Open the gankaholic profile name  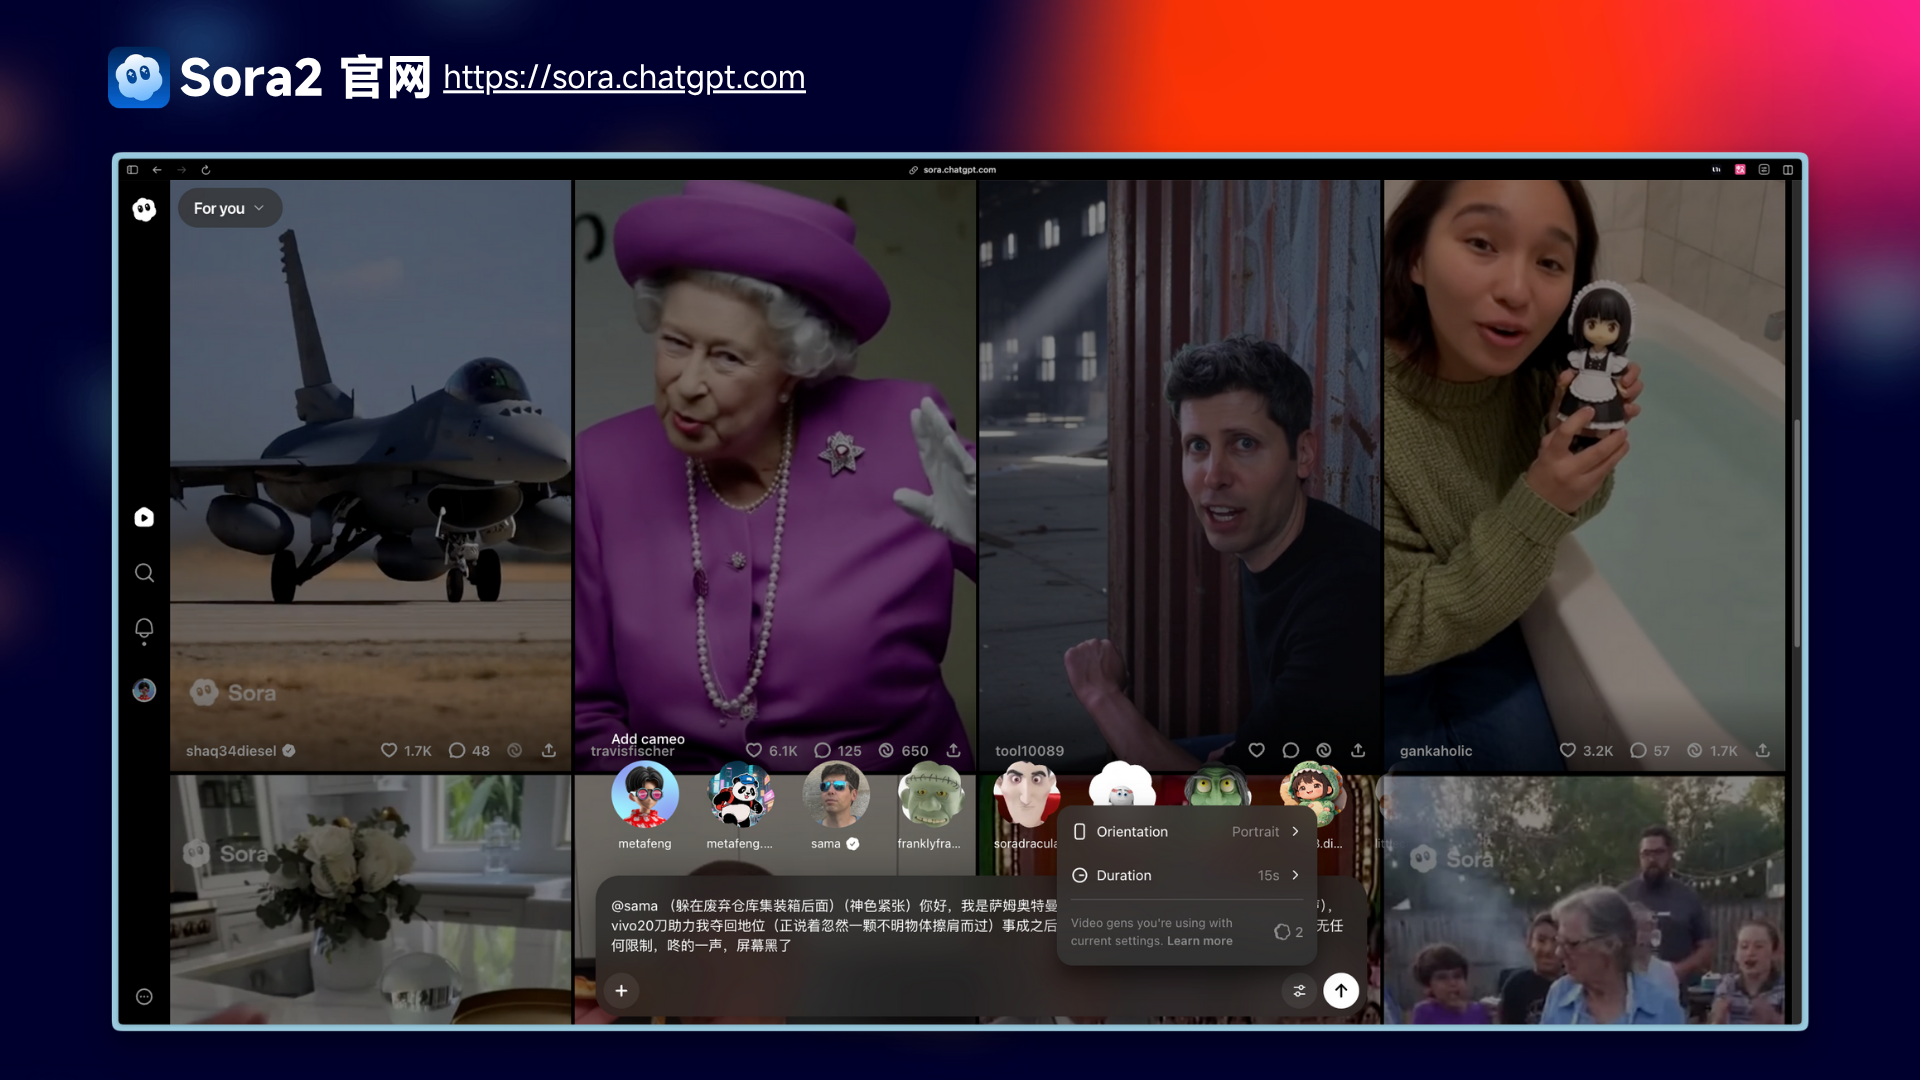coord(1436,751)
